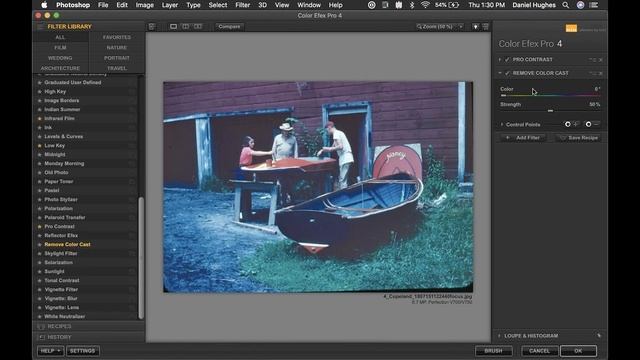Favorite star for Old Photo

40,173
